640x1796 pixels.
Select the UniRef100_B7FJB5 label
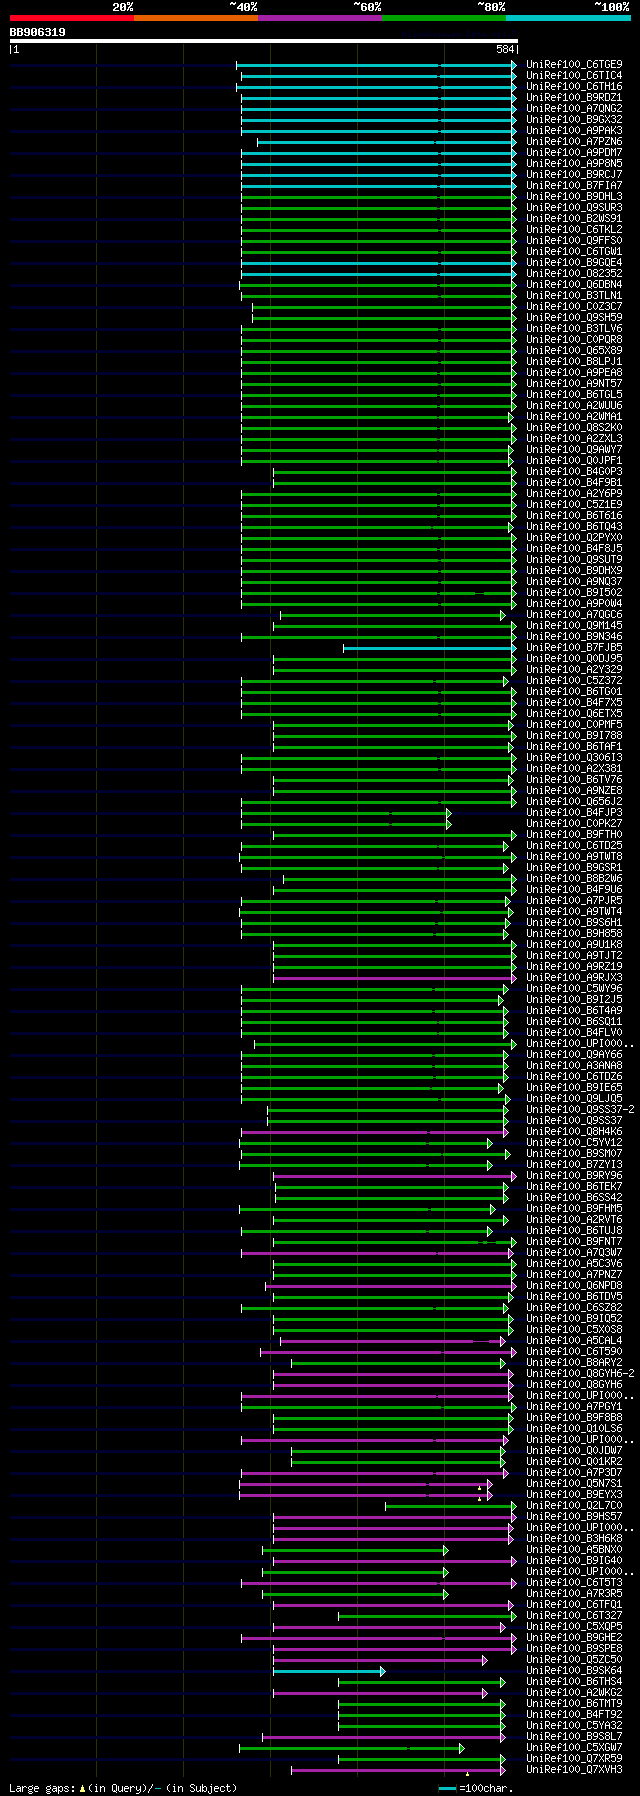[x=574, y=647]
